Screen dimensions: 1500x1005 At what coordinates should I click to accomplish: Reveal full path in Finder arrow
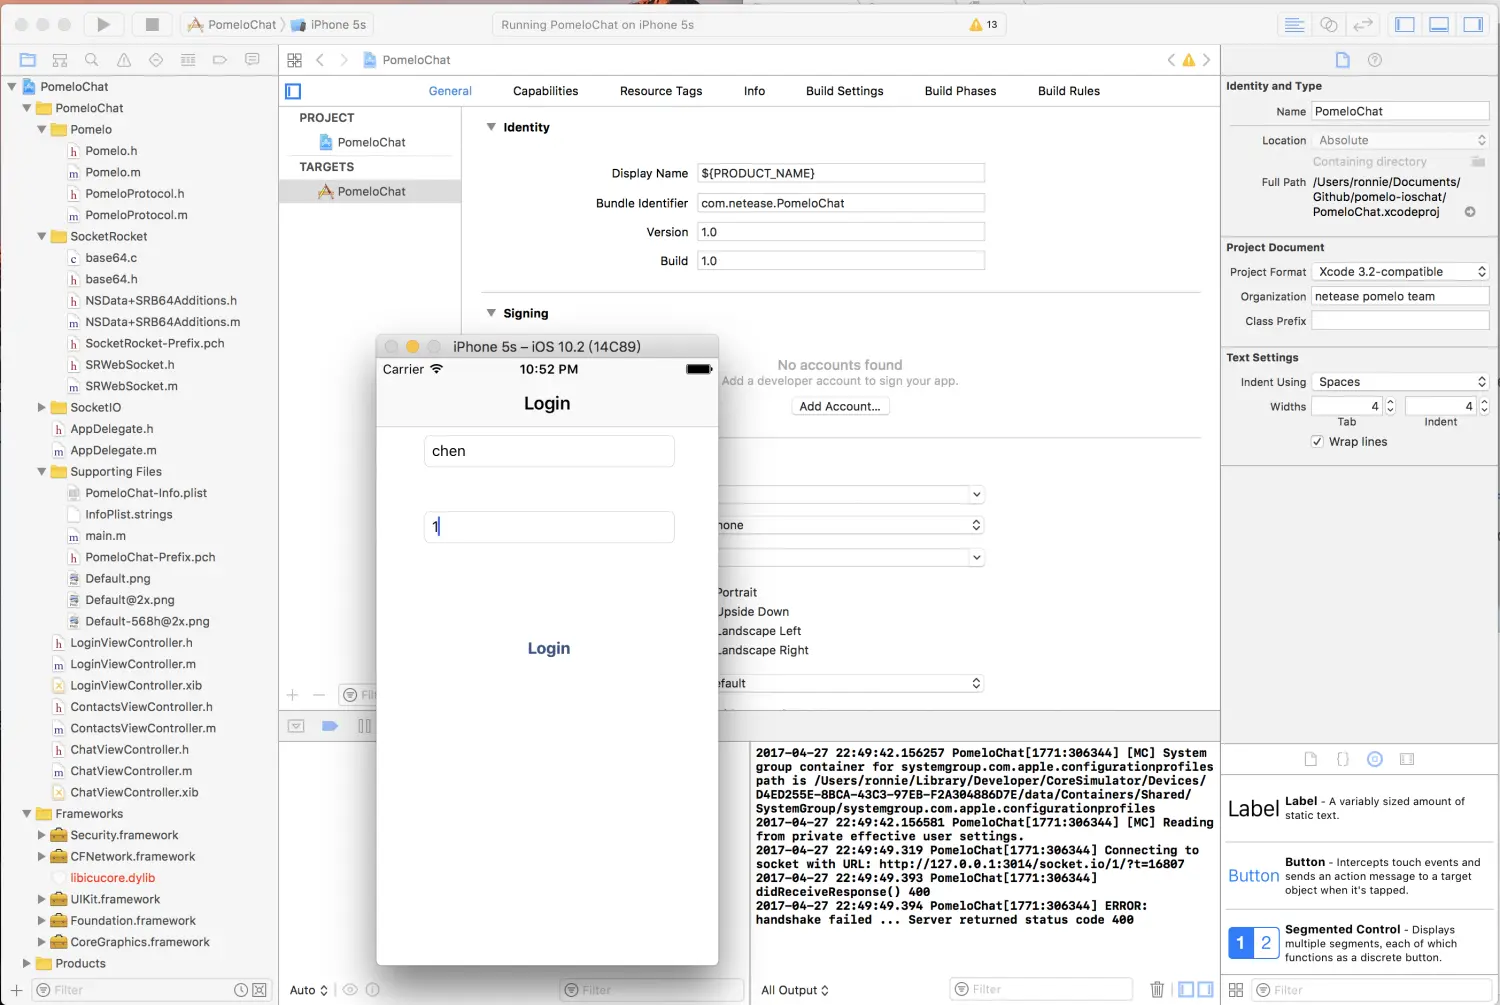1470,212
